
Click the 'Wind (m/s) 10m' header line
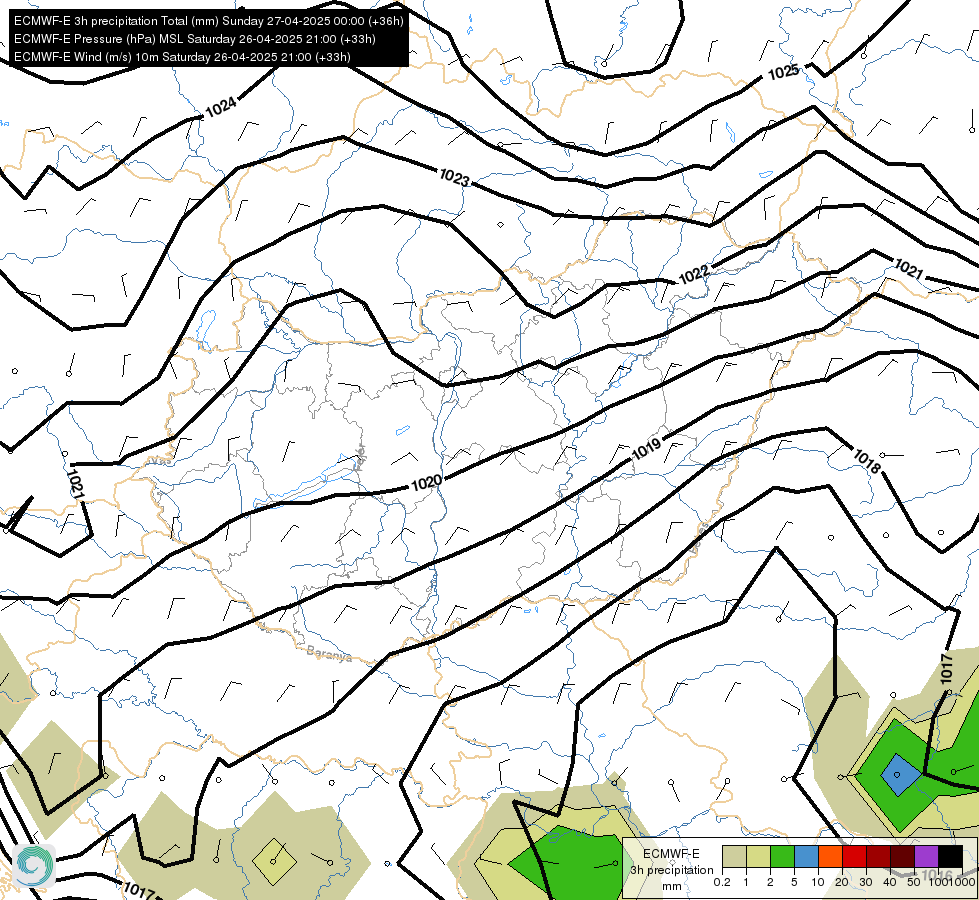pyautogui.click(x=182, y=57)
